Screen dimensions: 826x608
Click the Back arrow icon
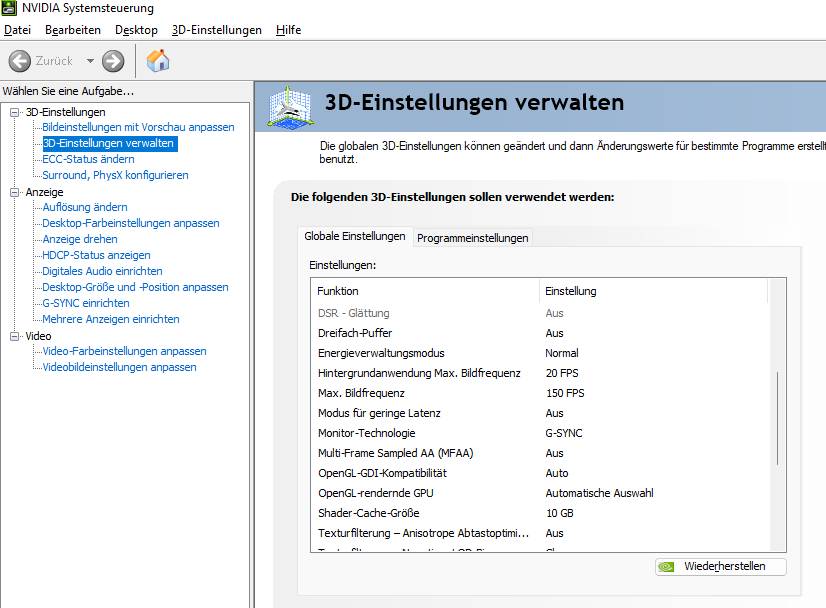[19, 61]
